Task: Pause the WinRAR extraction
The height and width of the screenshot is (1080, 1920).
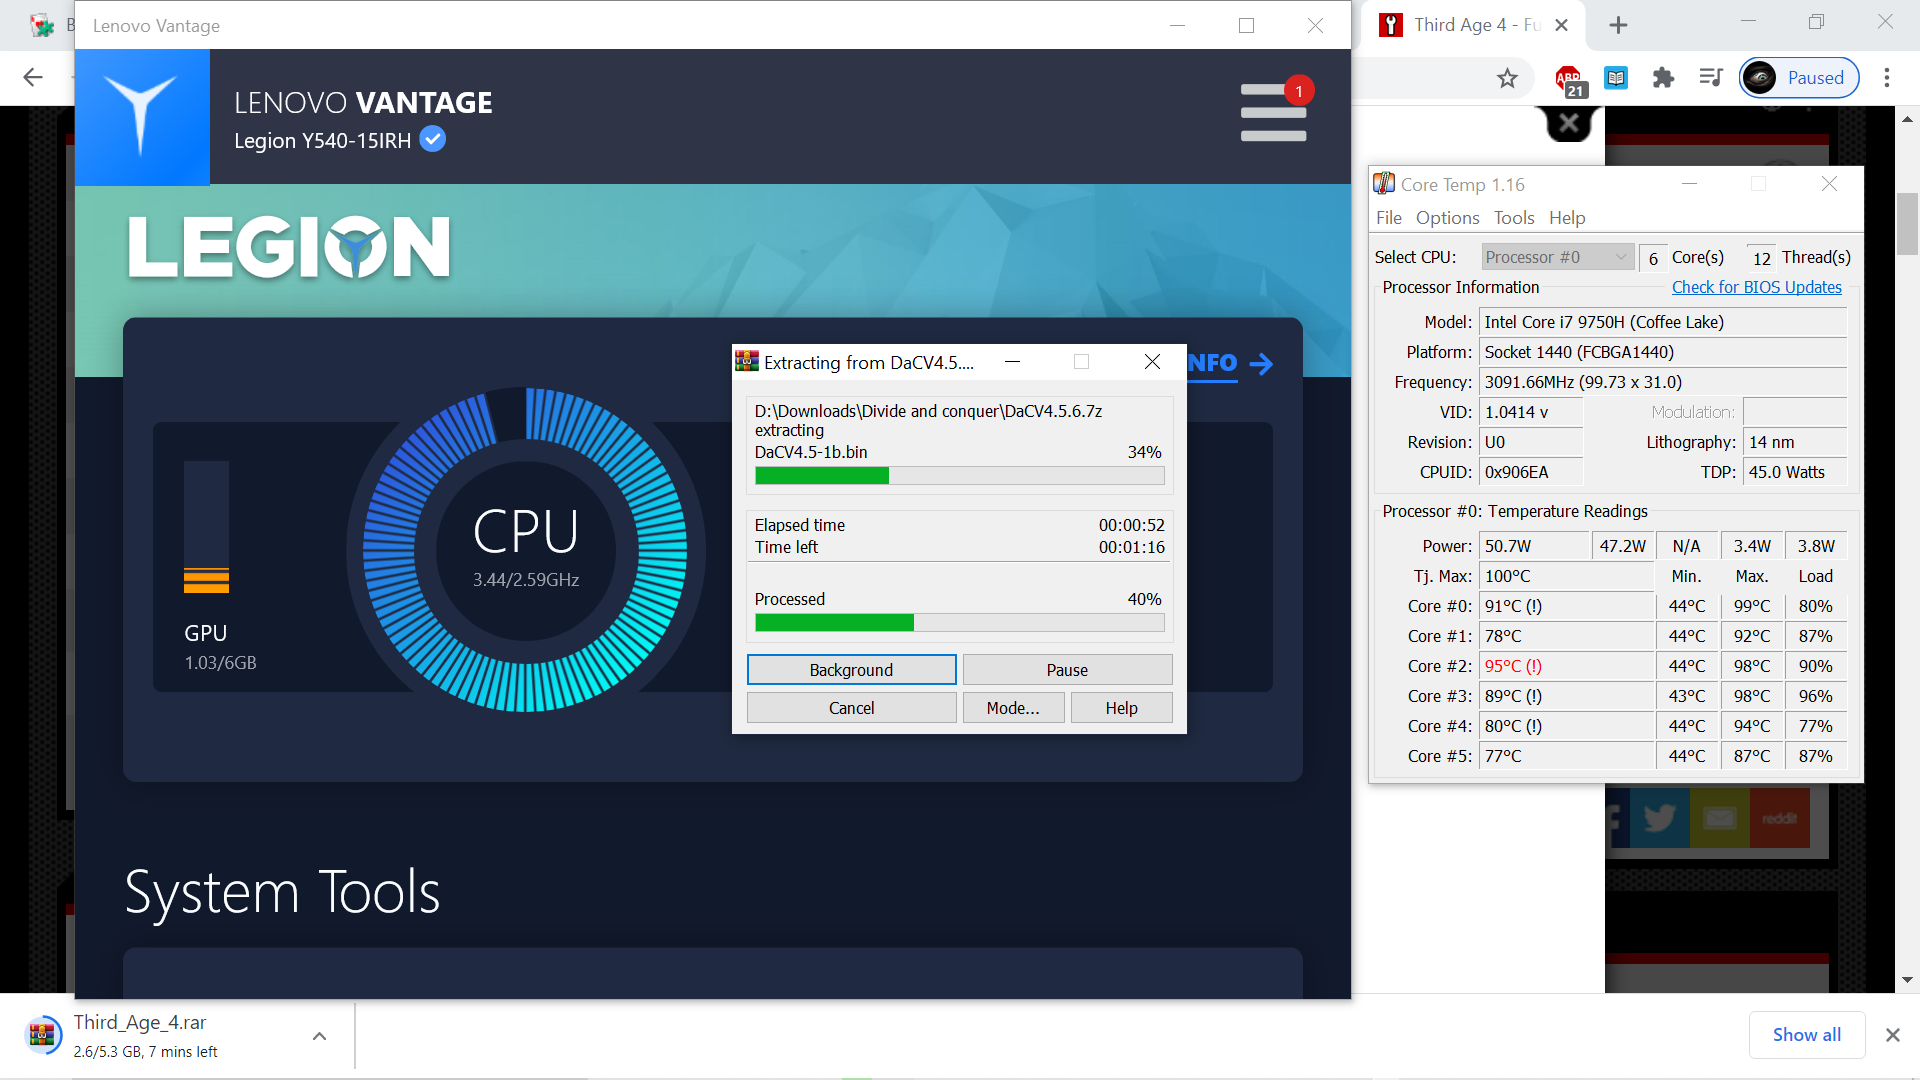Action: click(1067, 670)
